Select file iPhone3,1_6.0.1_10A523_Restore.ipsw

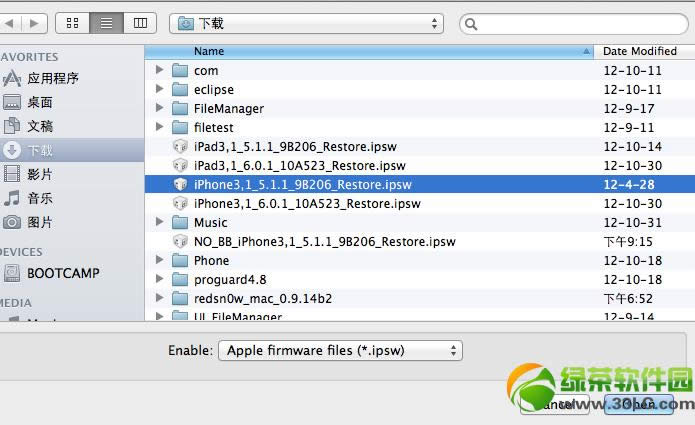tap(307, 203)
